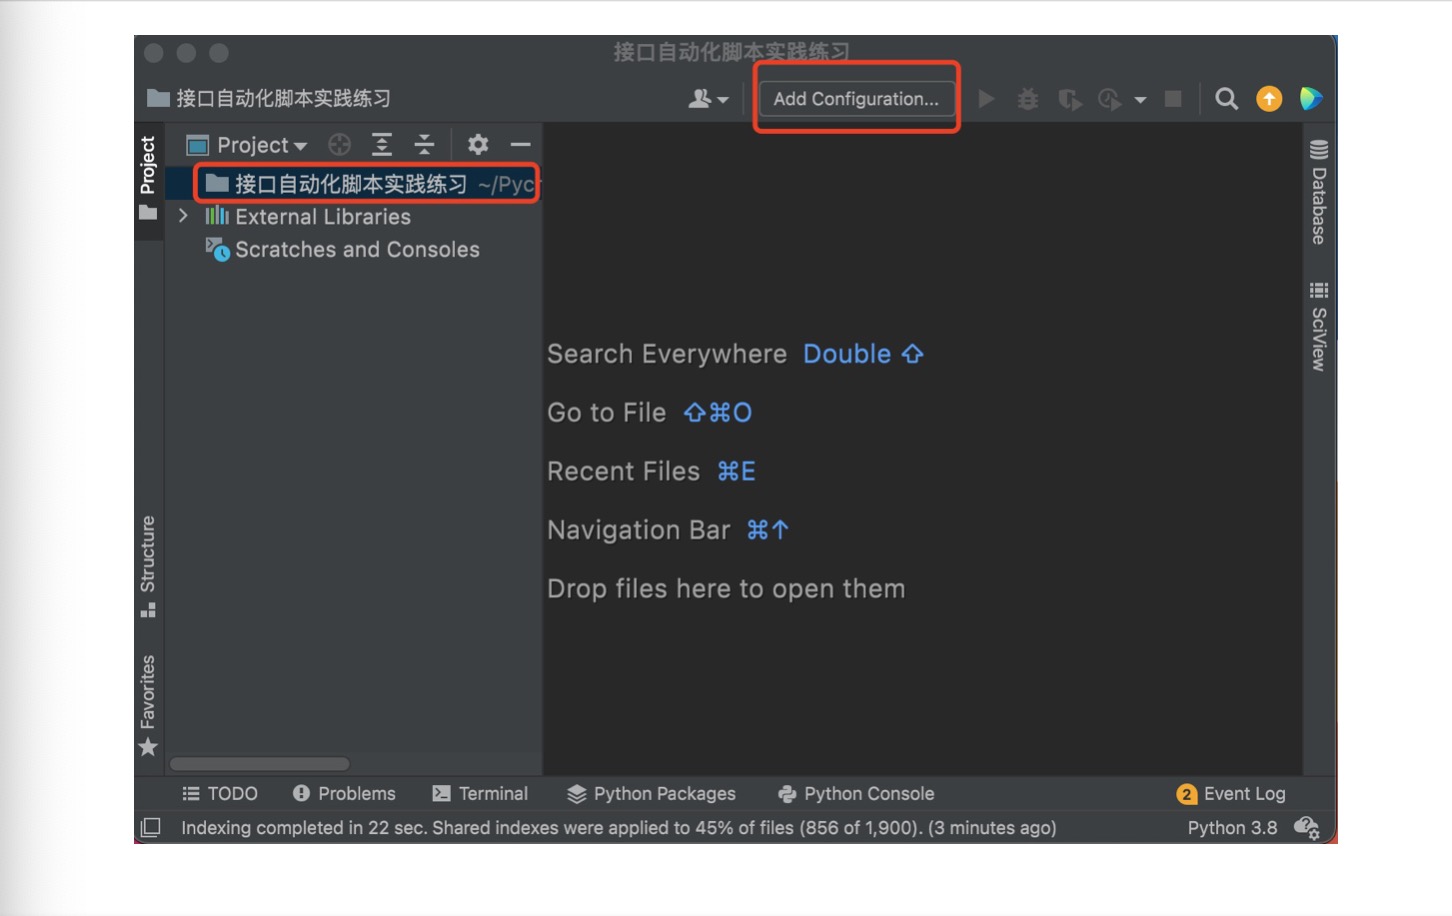Click the Debug bug icon

pyautogui.click(x=1028, y=99)
